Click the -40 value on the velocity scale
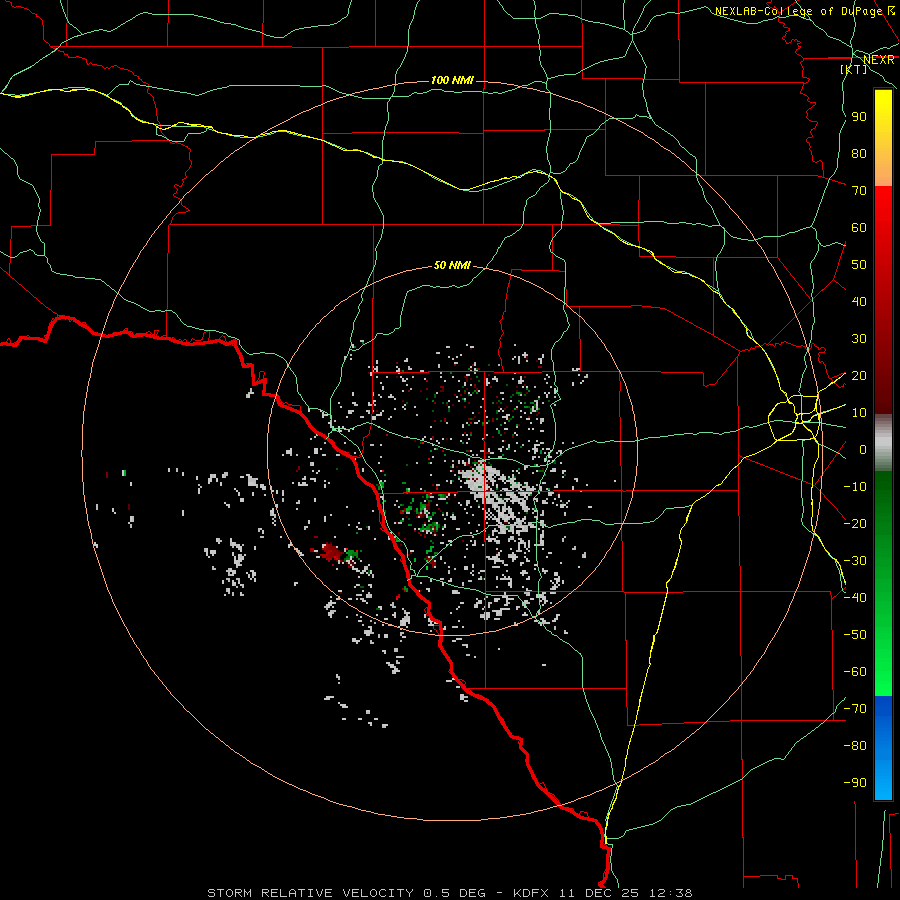The image size is (900, 900). coord(855,598)
